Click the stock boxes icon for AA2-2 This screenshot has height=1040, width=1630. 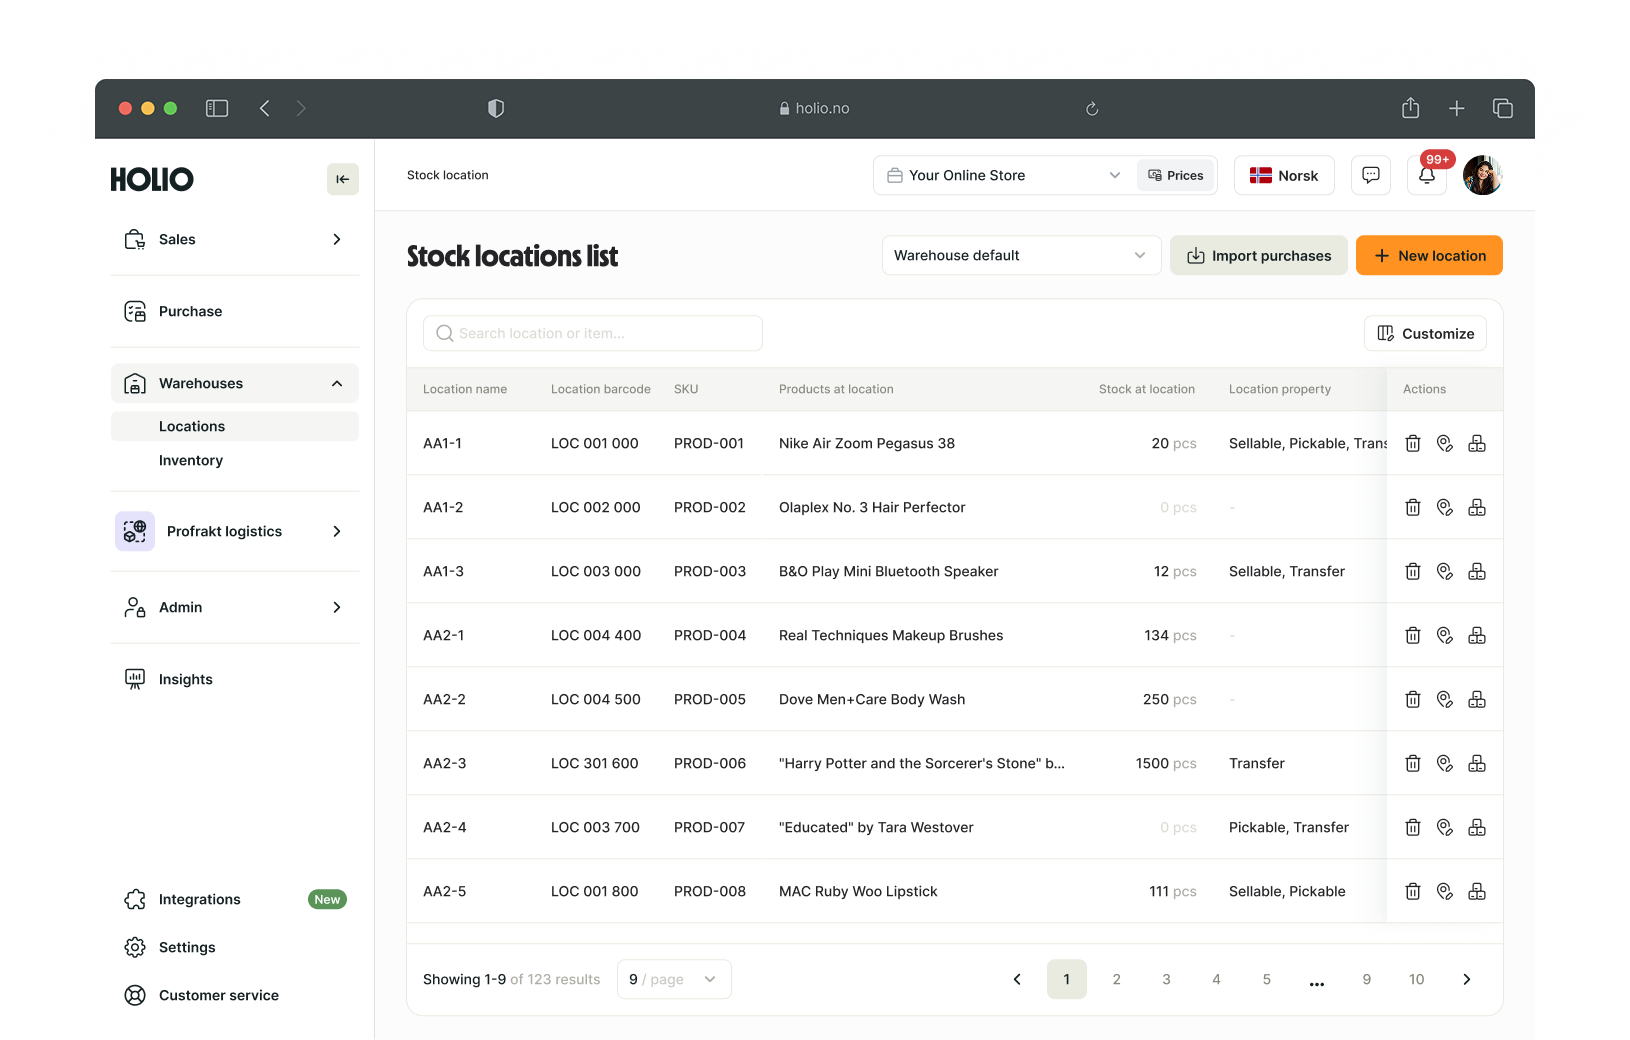(1477, 699)
